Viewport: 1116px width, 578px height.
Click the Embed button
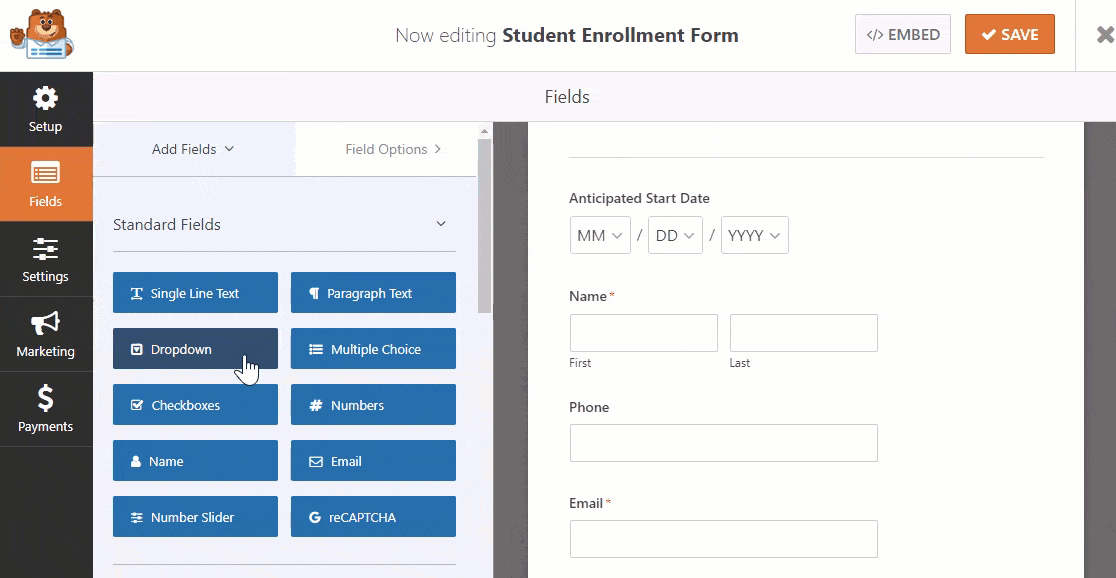tap(902, 34)
